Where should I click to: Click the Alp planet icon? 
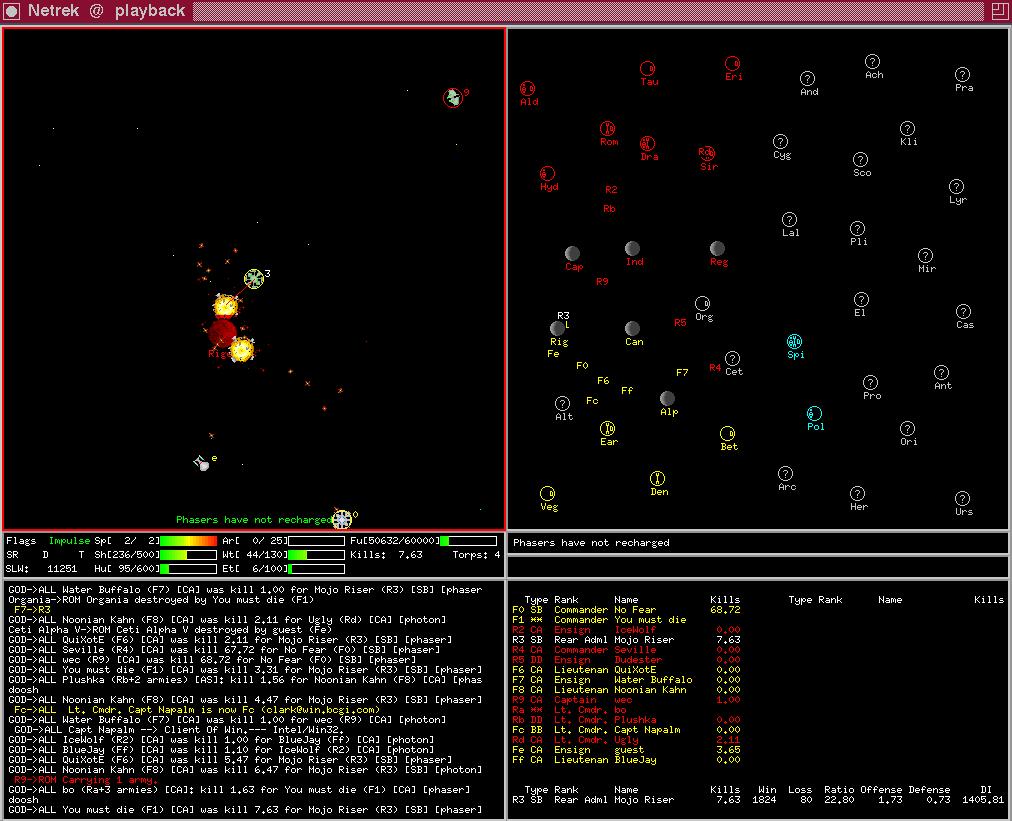(x=667, y=398)
